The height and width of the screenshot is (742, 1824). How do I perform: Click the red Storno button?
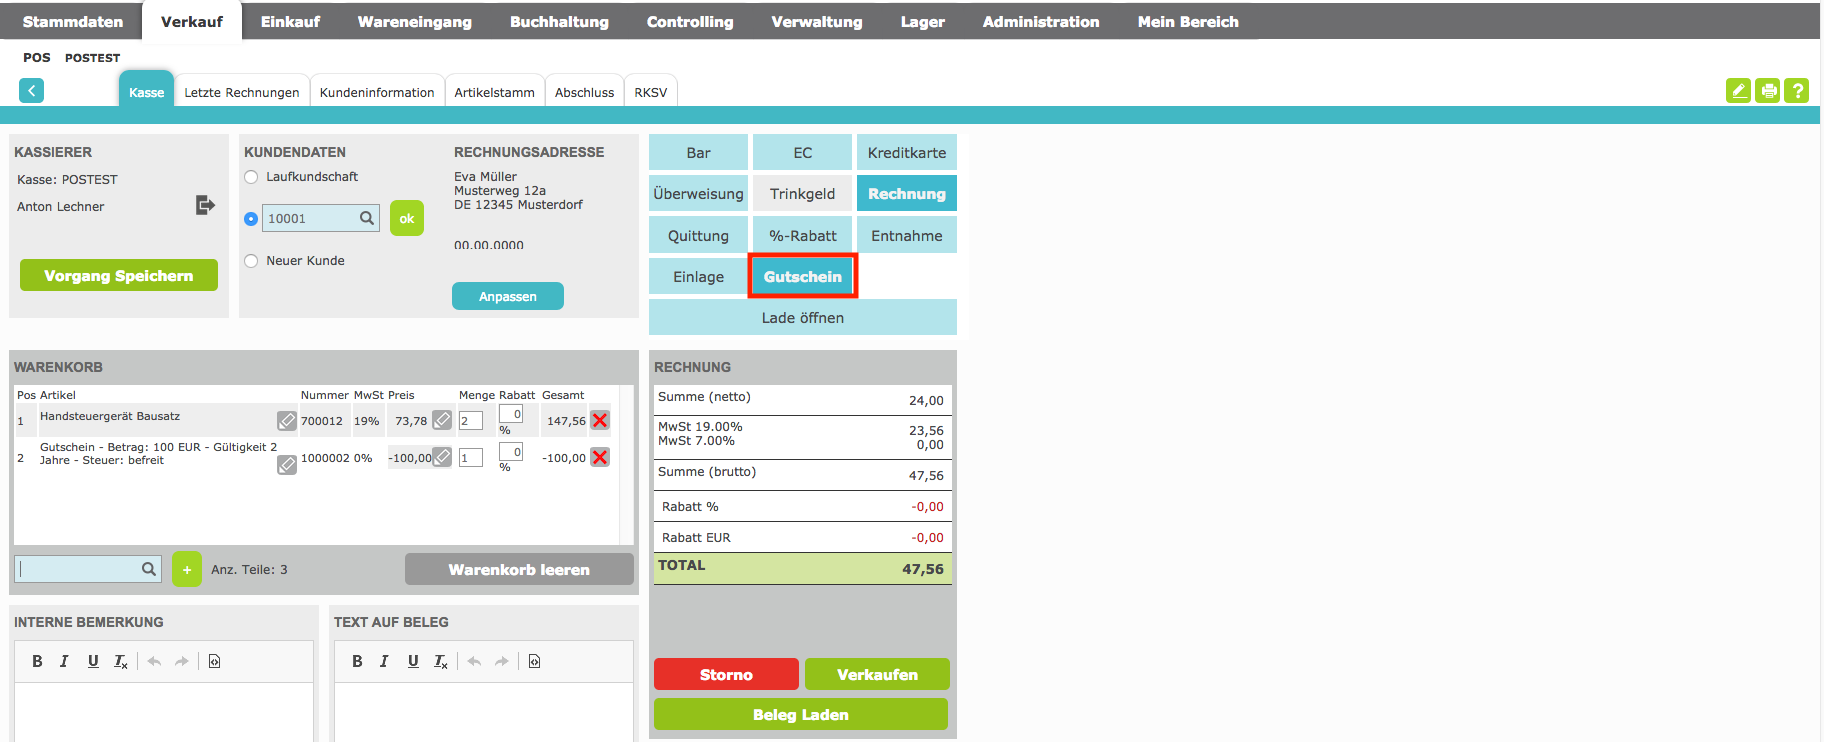[x=726, y=675]
